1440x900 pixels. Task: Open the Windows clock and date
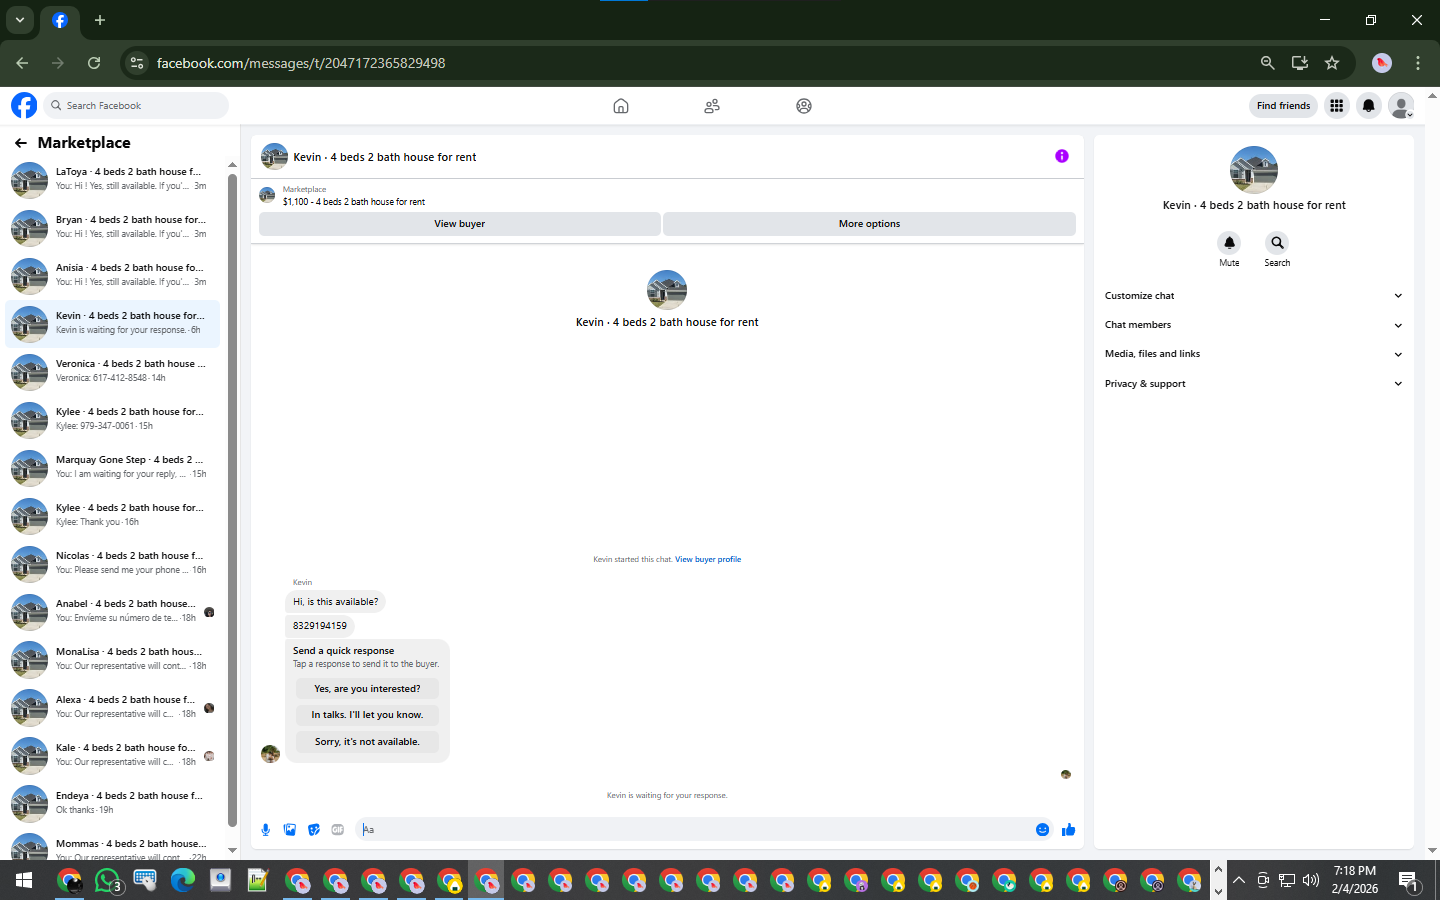click(x=1355, y=880)
